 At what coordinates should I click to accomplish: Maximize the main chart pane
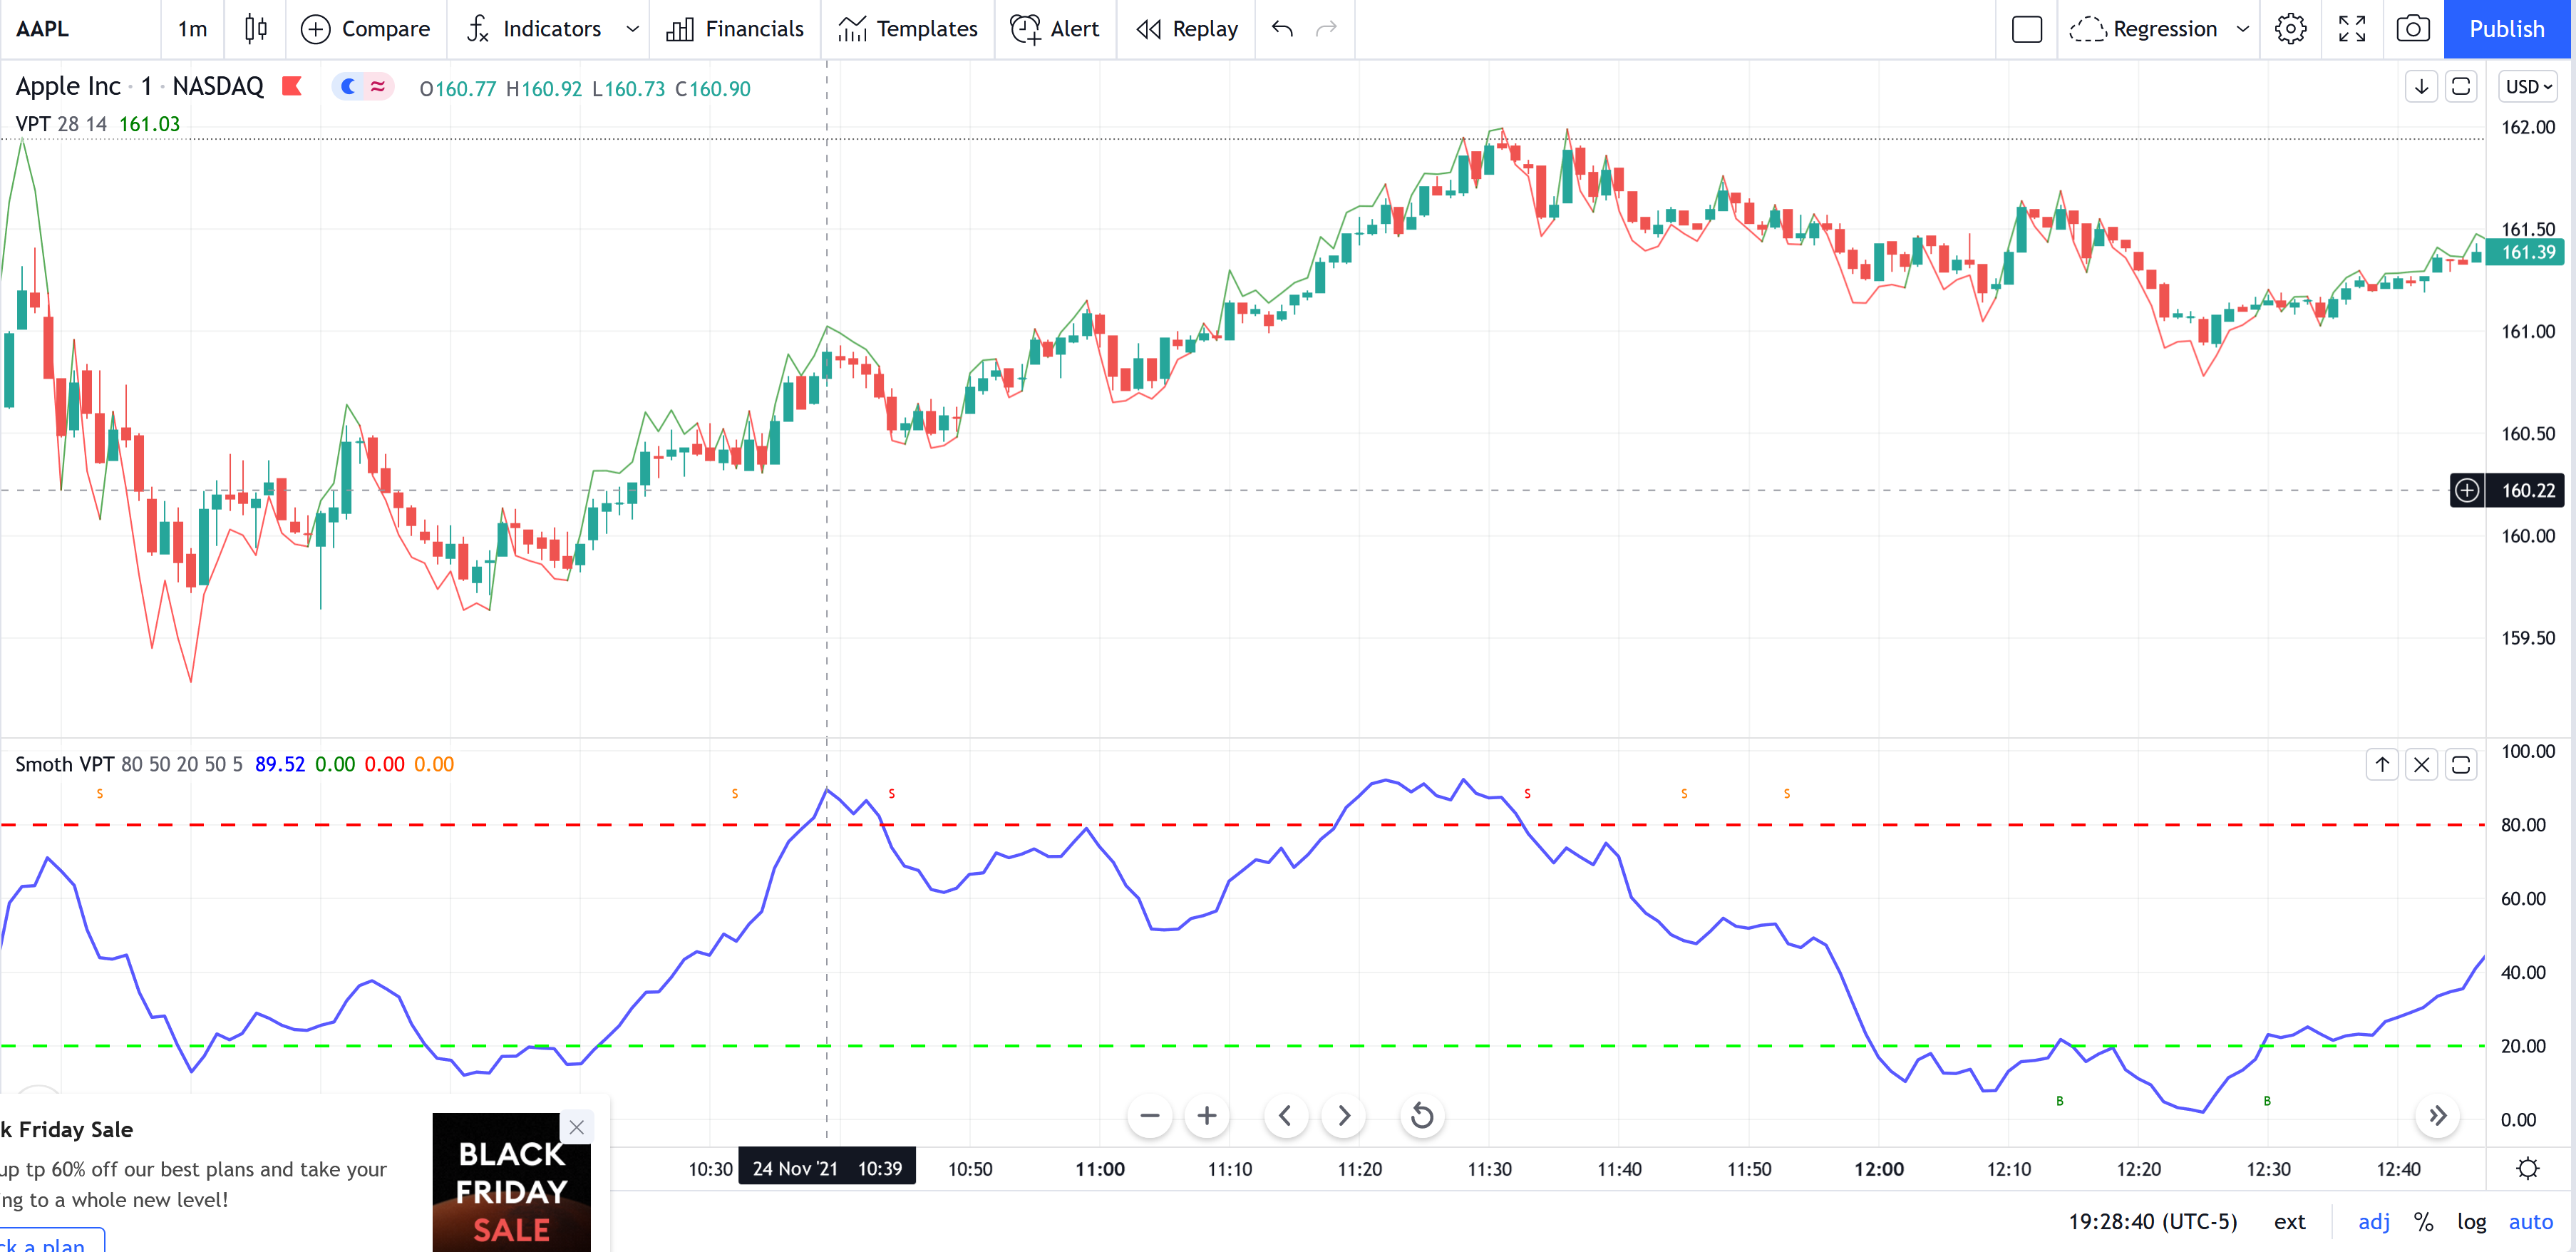(x=2461, y=87)
